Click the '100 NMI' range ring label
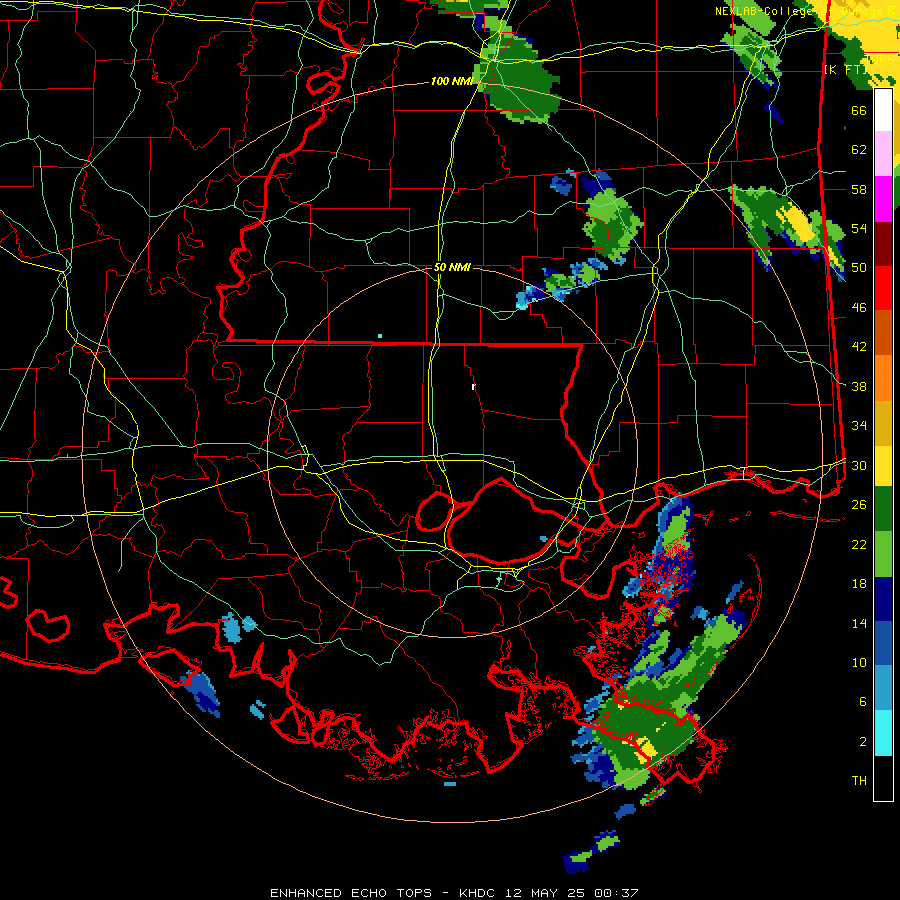The height and width of the screenshot is (900, 900). tap(451, 82)
